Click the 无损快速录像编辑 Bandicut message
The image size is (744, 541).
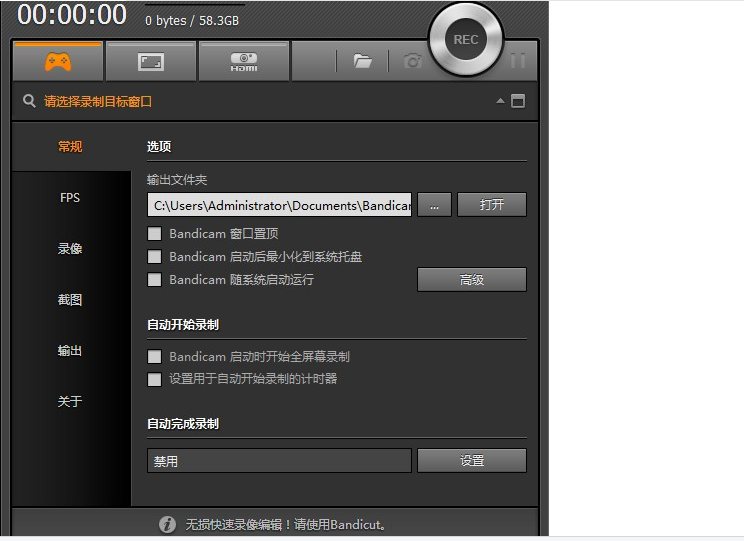pos(286,524)
